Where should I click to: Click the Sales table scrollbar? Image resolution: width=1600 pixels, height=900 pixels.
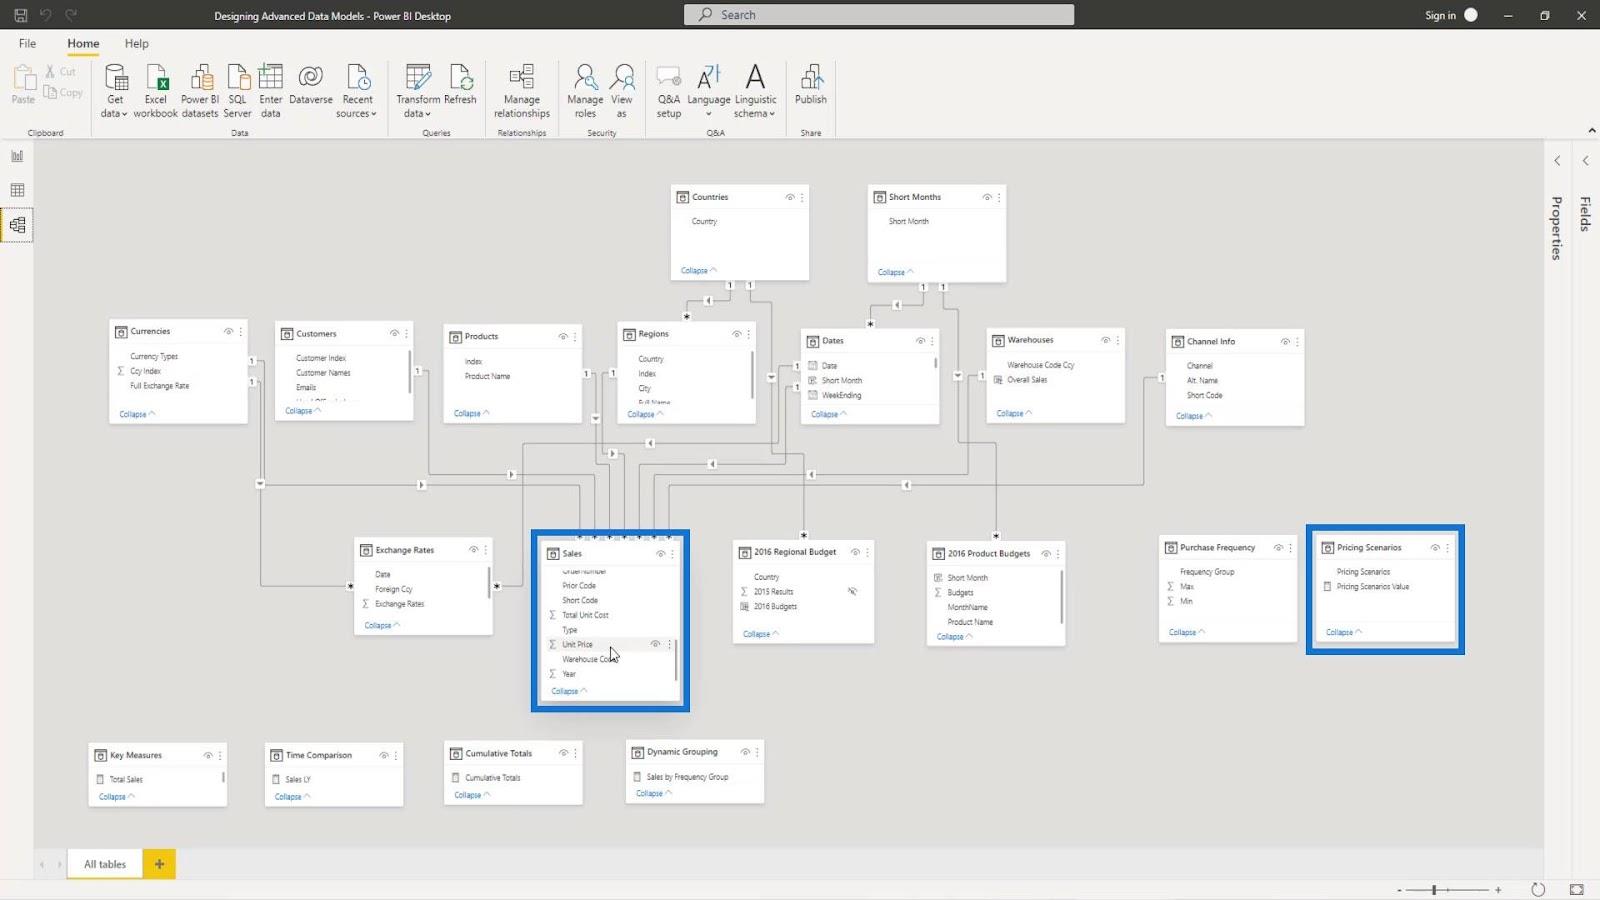tap(677, 659)
